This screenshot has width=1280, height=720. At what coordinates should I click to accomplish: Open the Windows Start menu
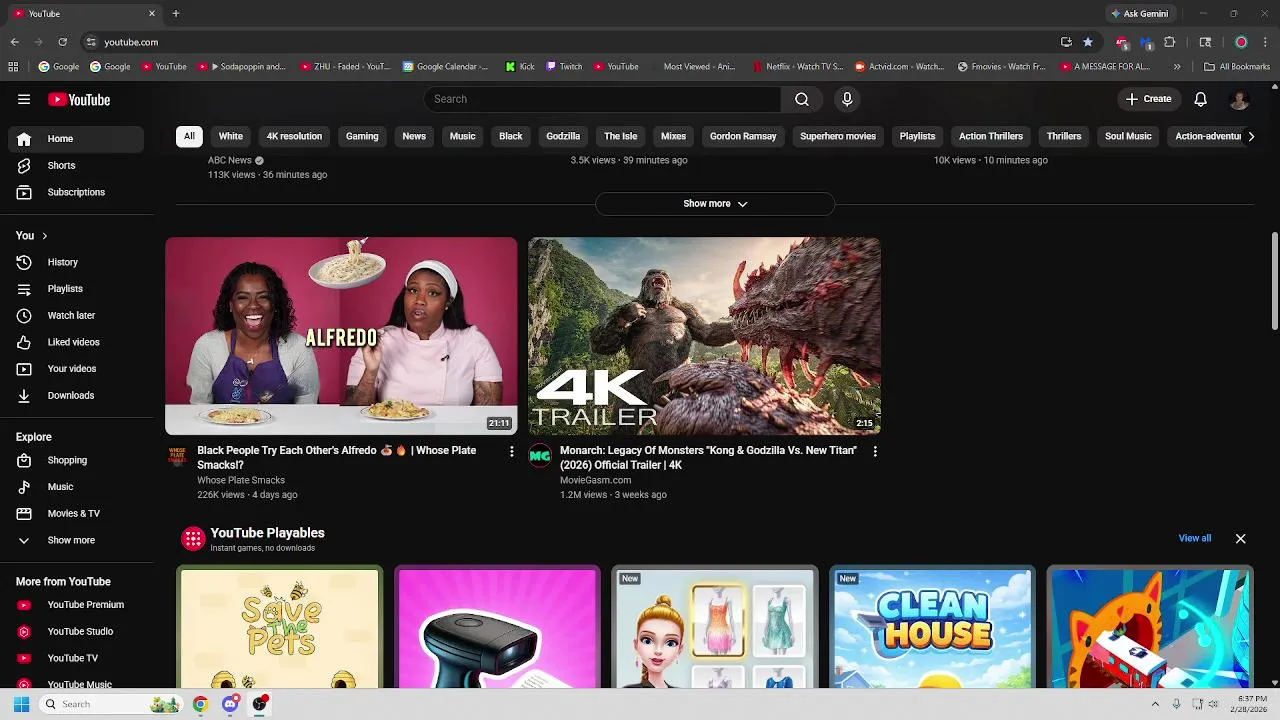[x=21, y=704]
